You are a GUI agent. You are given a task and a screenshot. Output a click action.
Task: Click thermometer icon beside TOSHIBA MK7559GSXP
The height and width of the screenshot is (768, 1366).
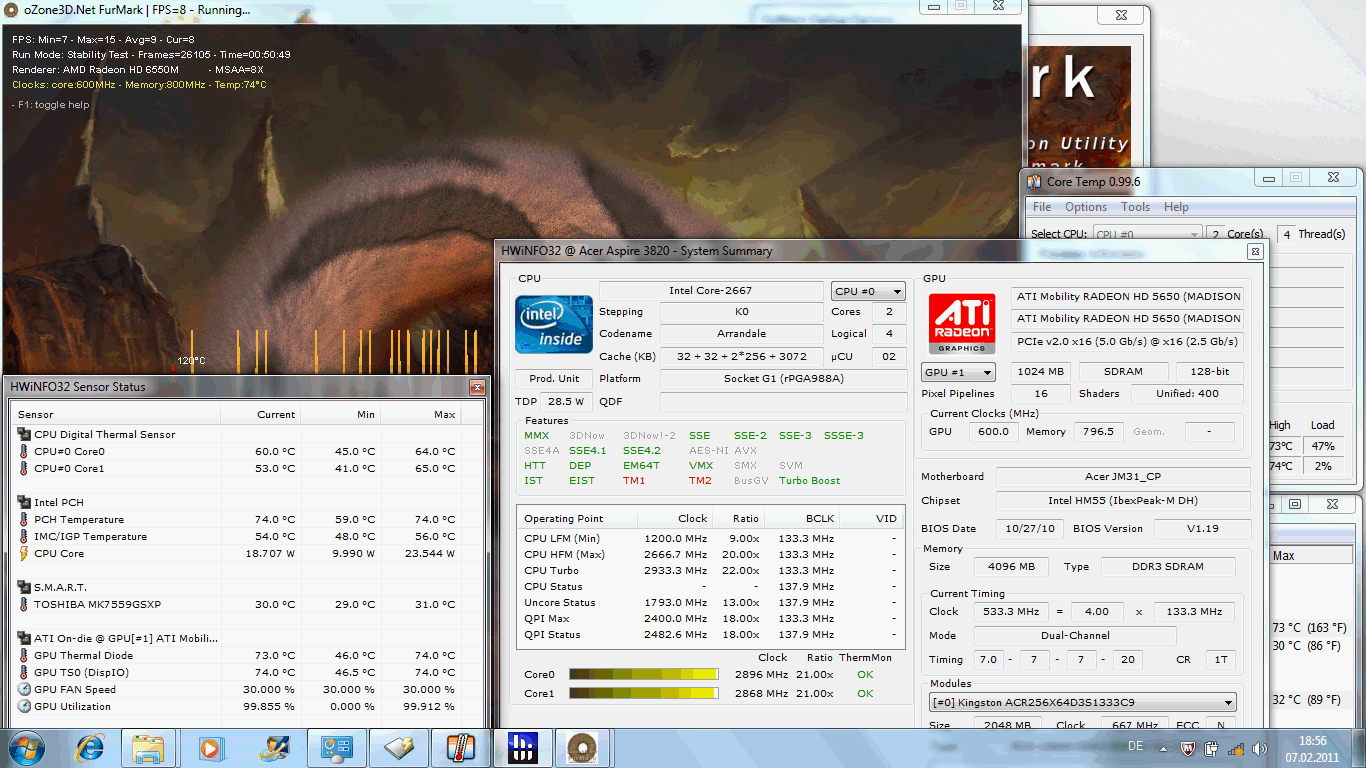[24, 605]
